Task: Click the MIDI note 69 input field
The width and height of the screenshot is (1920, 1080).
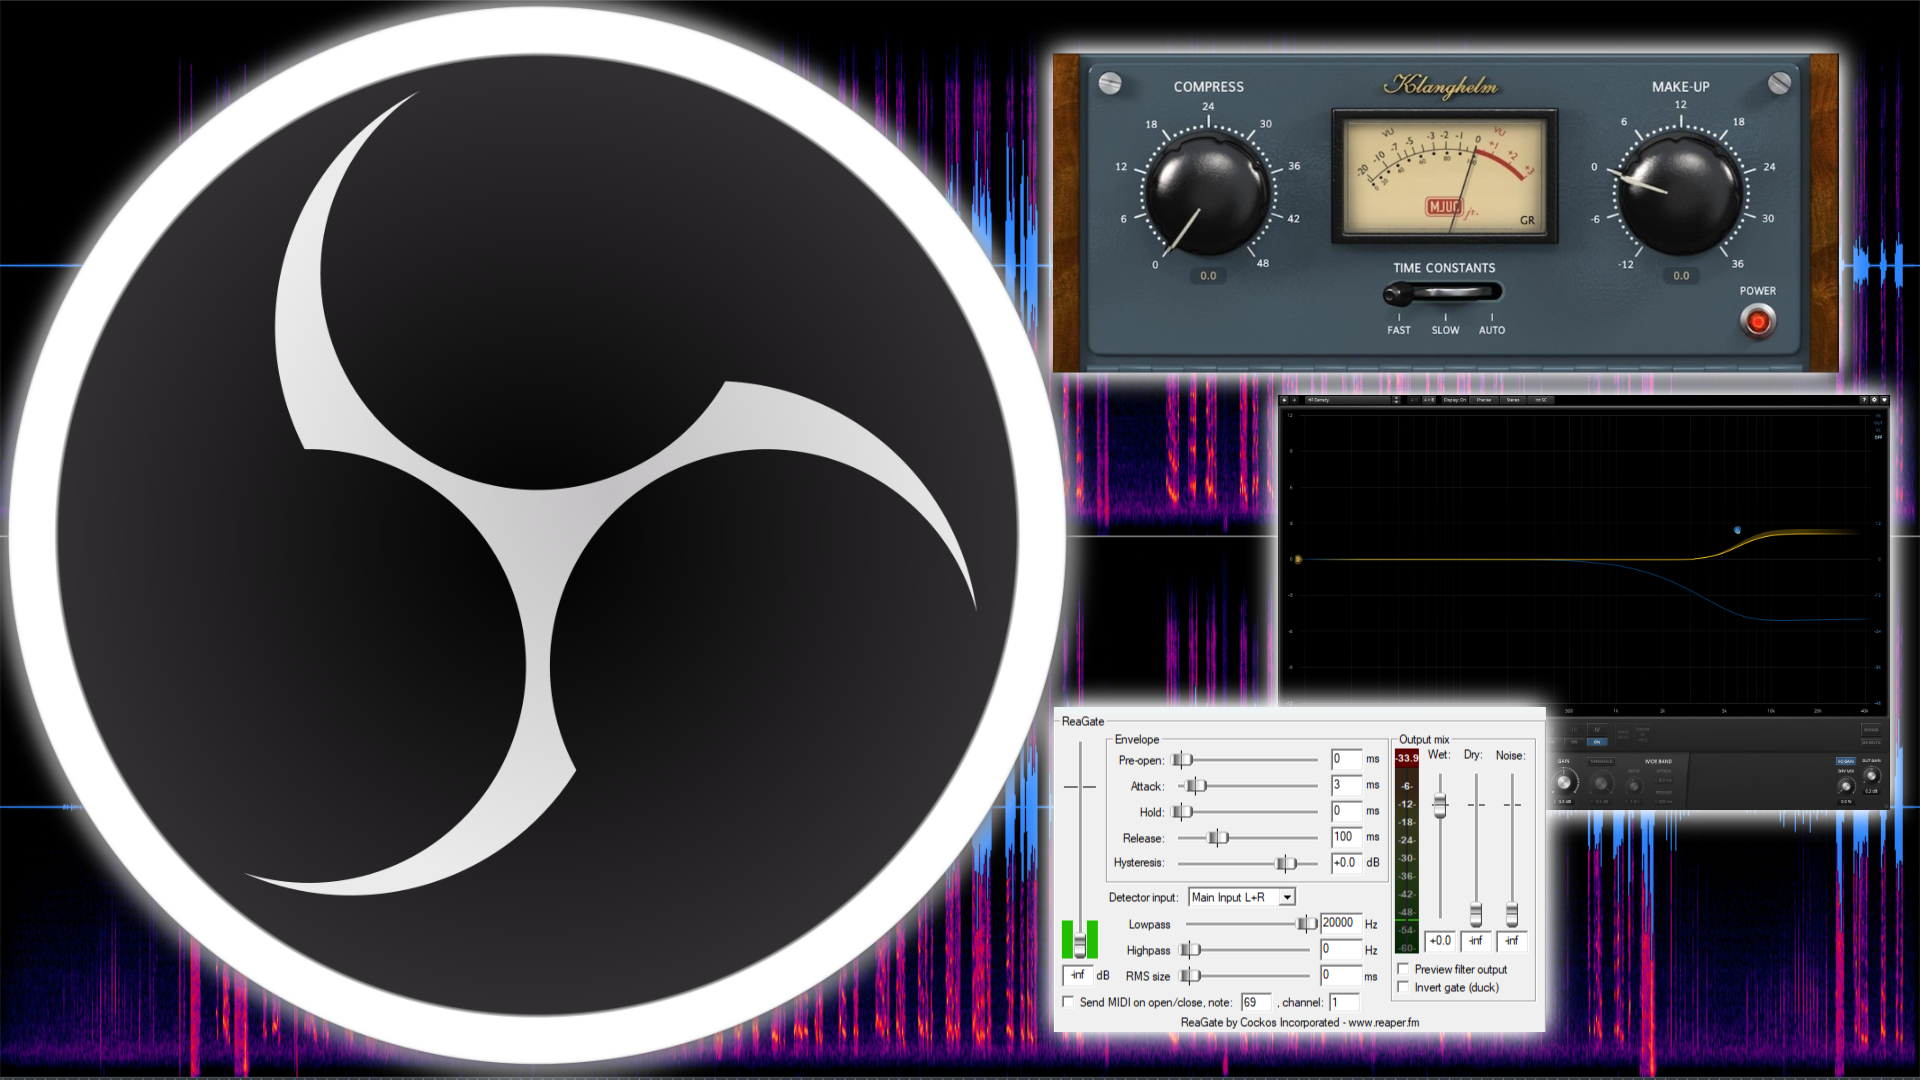Action: [x=1256, y=1002]
